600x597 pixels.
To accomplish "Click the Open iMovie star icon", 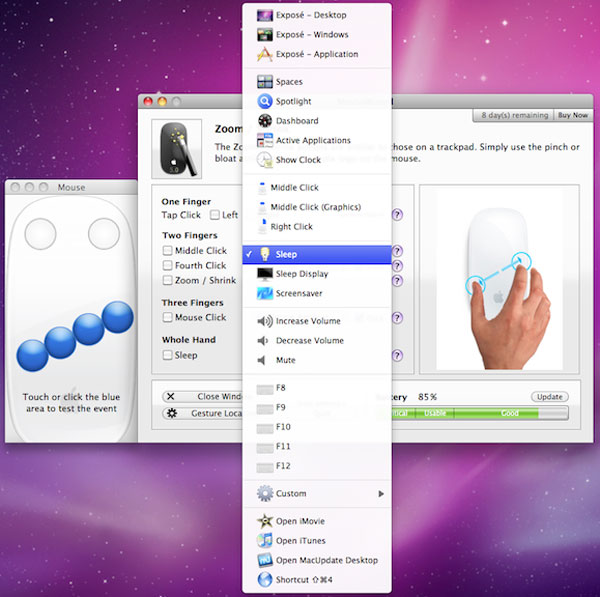I will [264, 521].
